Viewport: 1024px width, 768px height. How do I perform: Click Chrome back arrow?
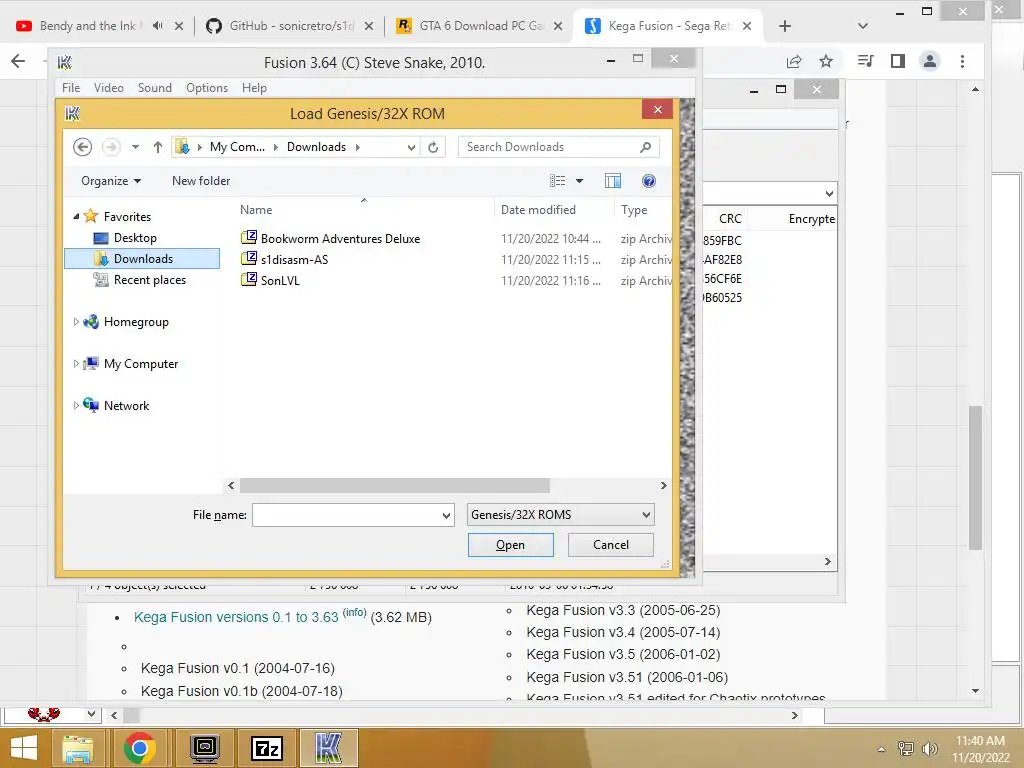(x=18, y=61)
